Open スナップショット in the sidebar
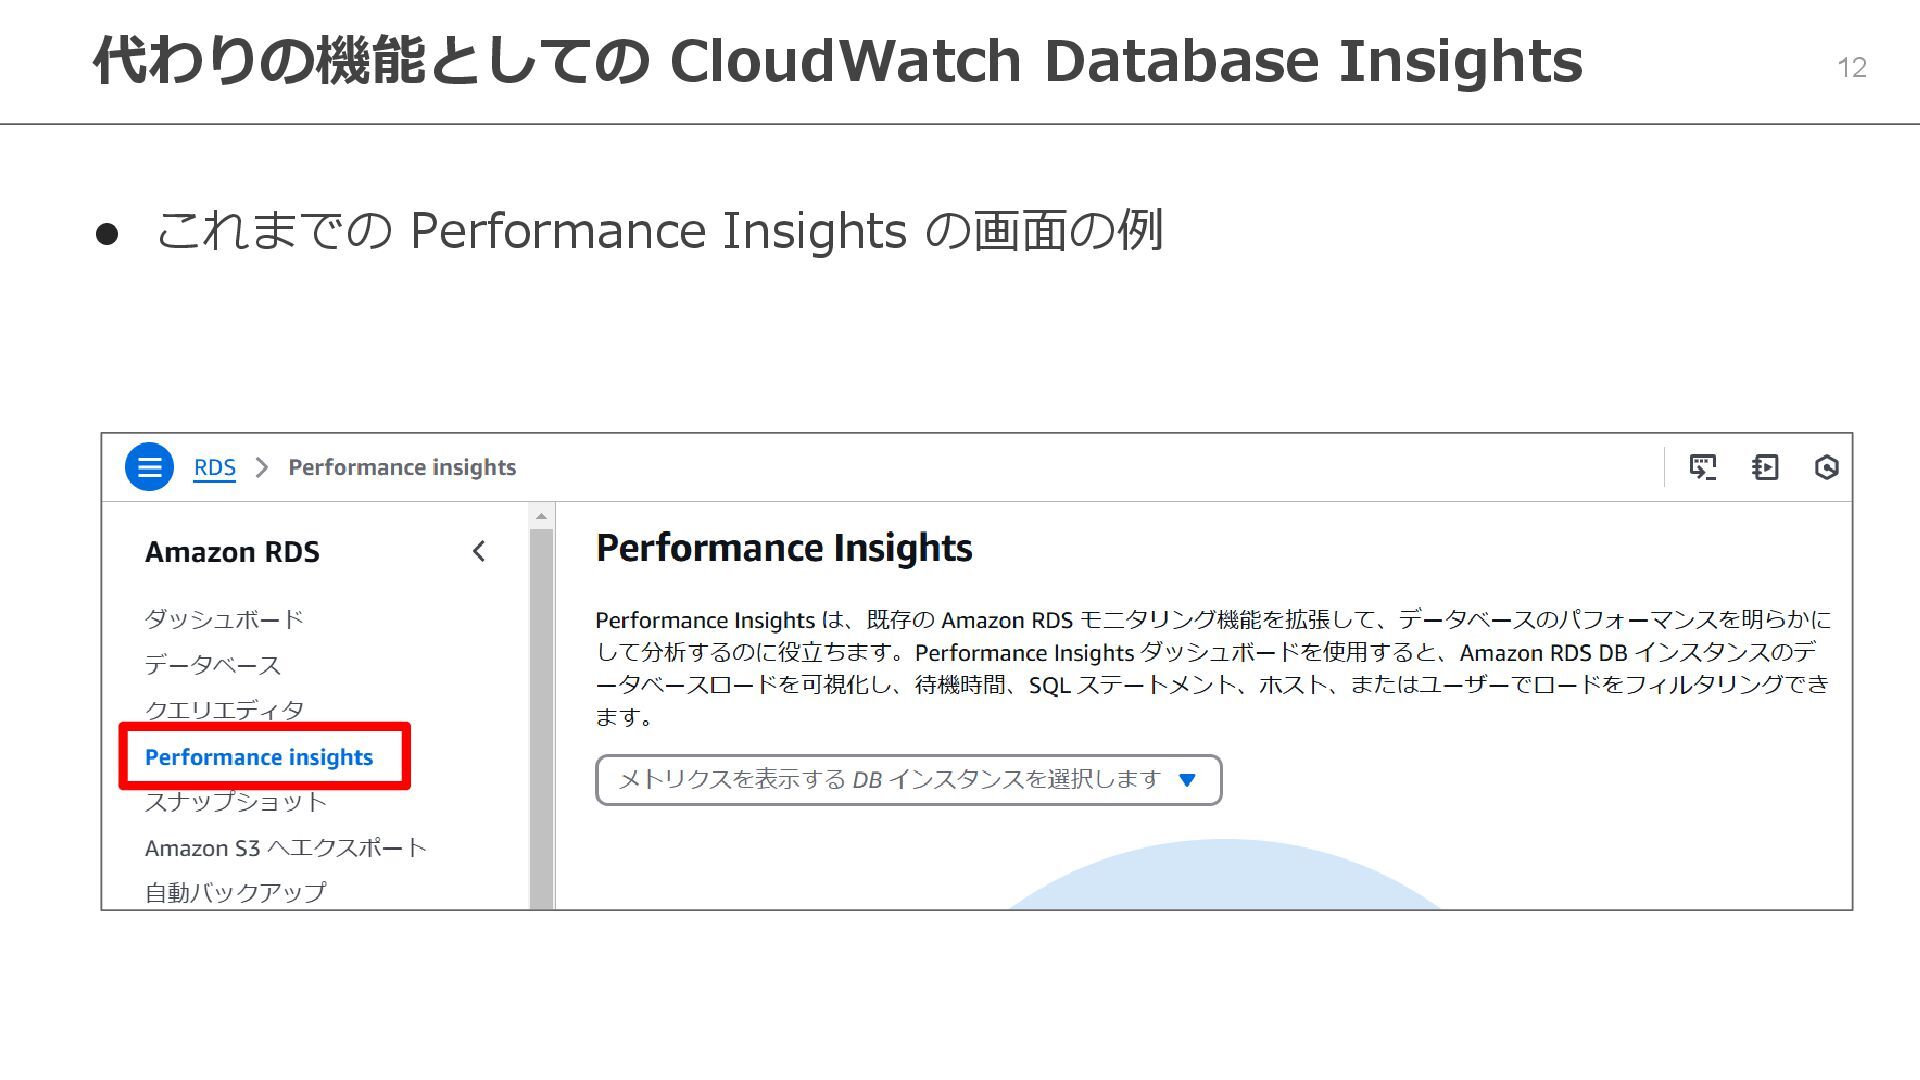 tap(236, 802)
